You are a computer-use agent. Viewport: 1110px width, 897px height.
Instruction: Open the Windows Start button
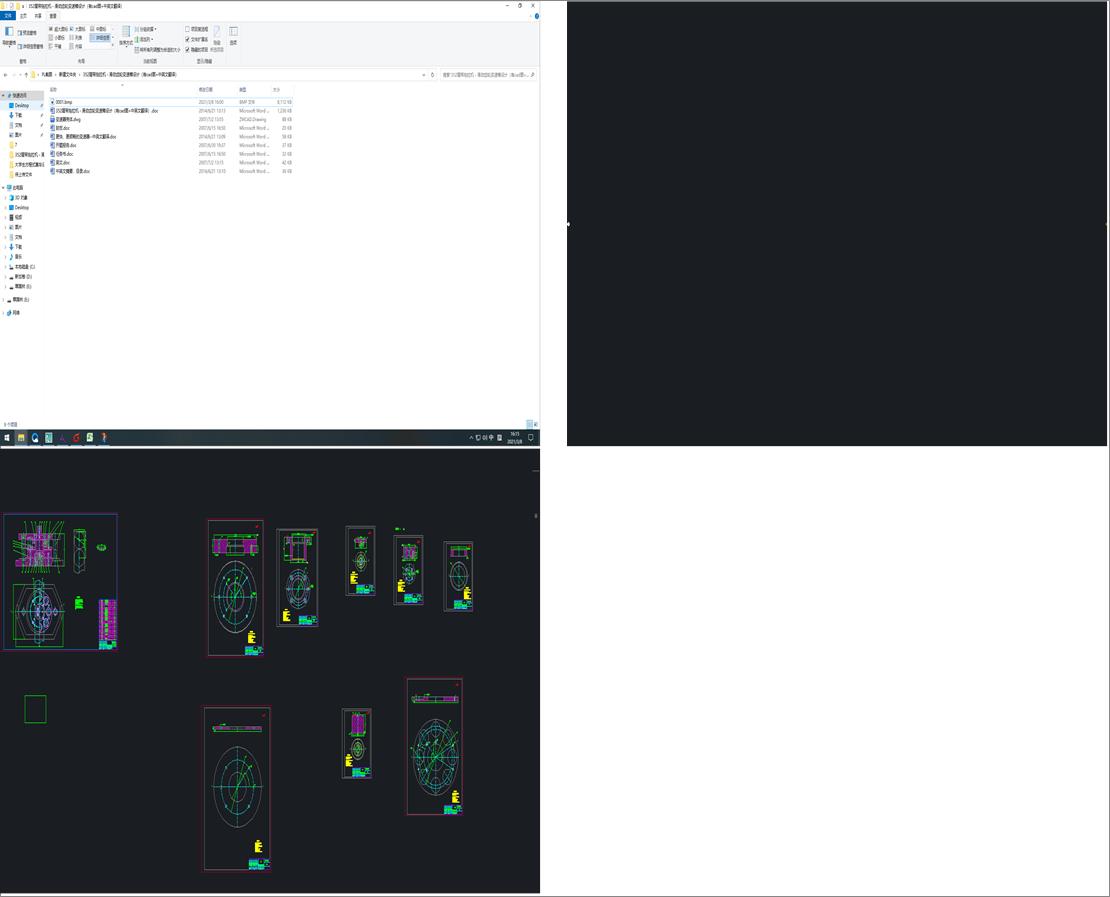7,438
